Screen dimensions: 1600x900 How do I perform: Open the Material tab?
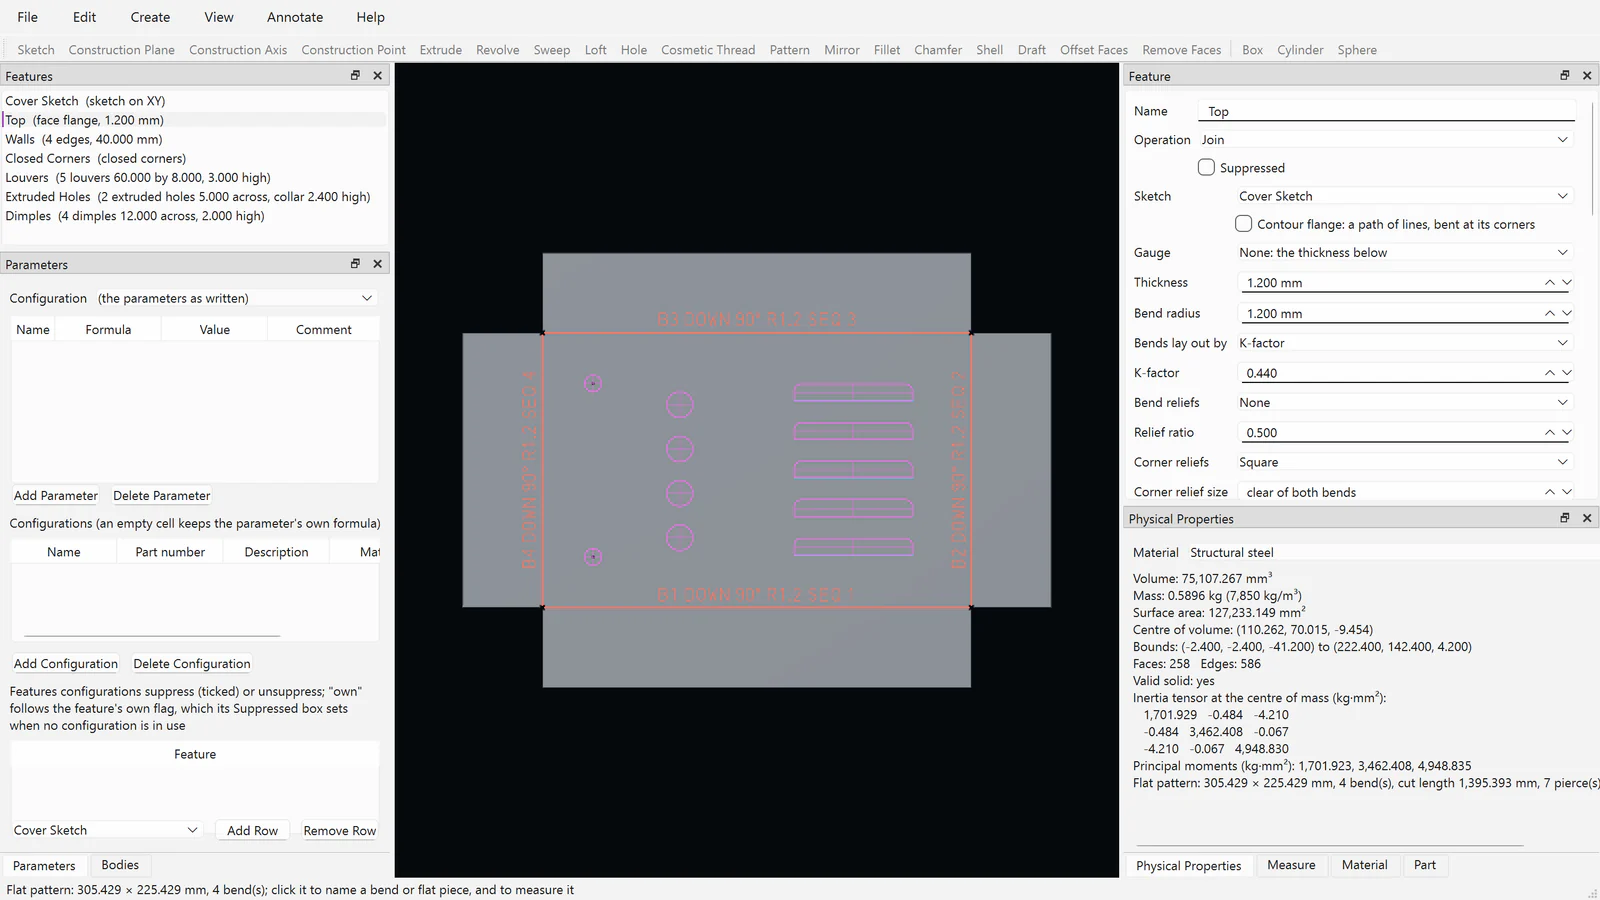[1365, 865]
